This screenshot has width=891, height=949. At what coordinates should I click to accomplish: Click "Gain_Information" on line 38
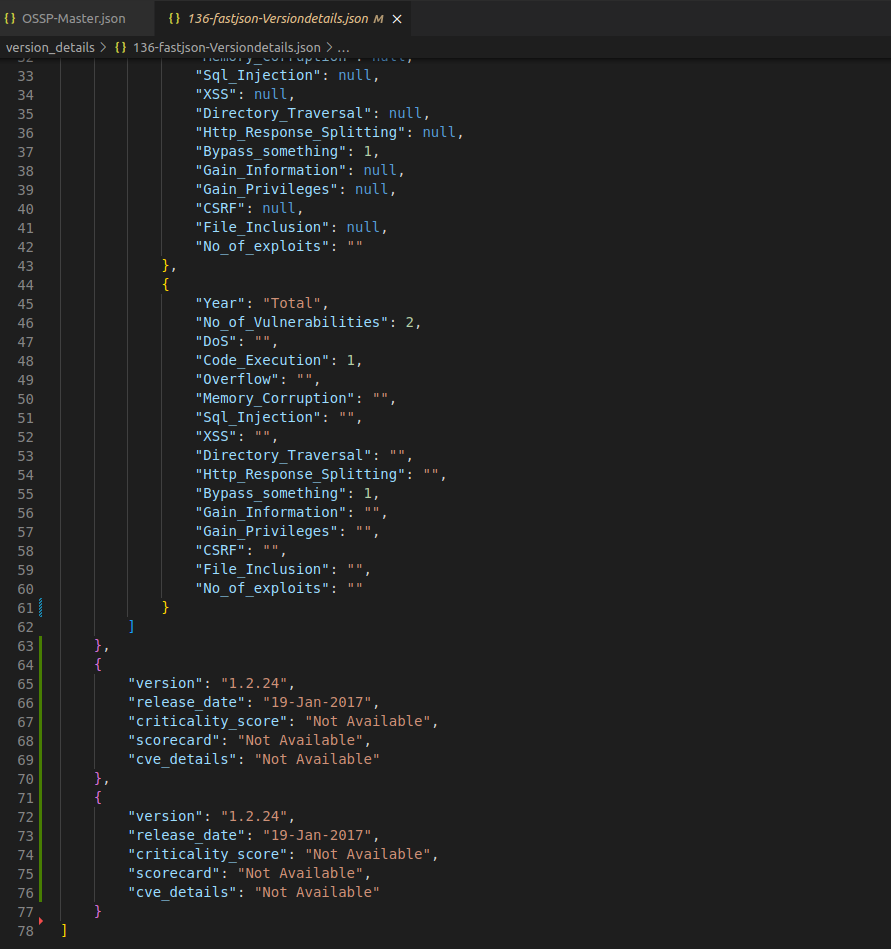tap(271, 170)
